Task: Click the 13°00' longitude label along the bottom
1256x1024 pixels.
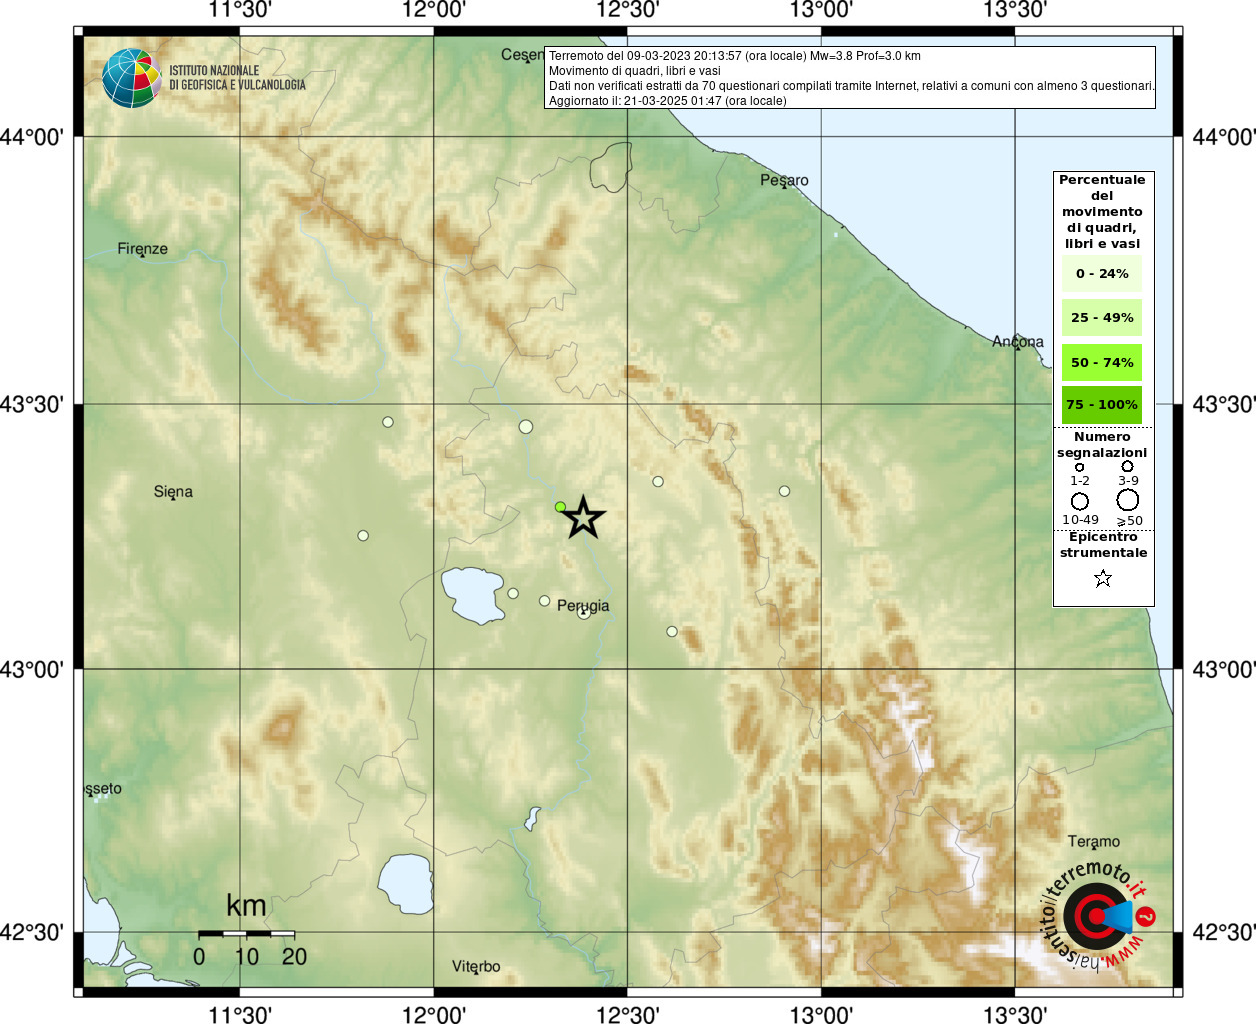Action: coord(821,1014)
